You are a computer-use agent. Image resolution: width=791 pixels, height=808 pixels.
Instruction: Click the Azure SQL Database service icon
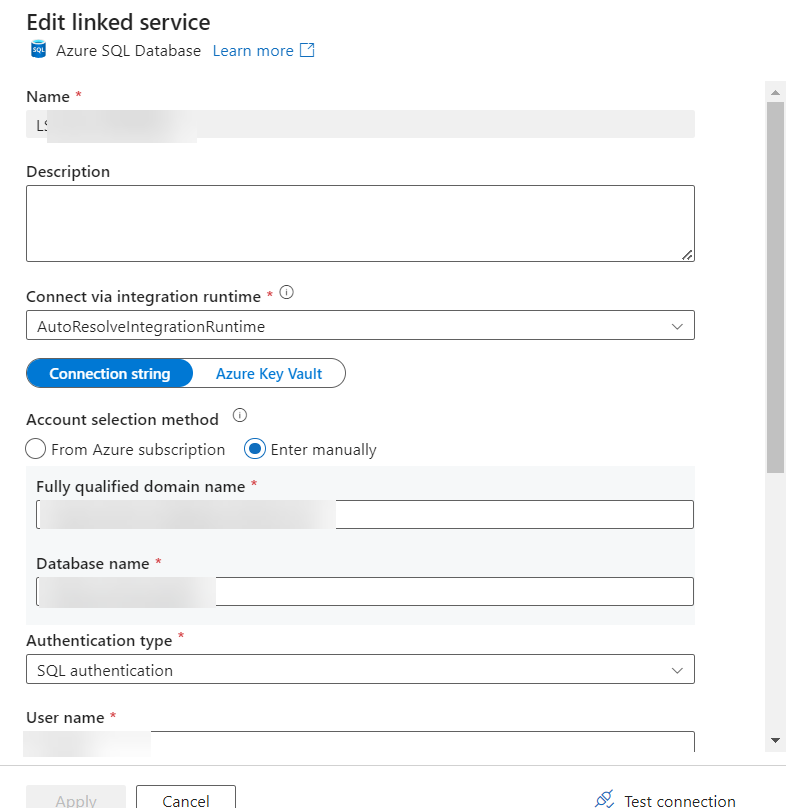tap(38, 50)
